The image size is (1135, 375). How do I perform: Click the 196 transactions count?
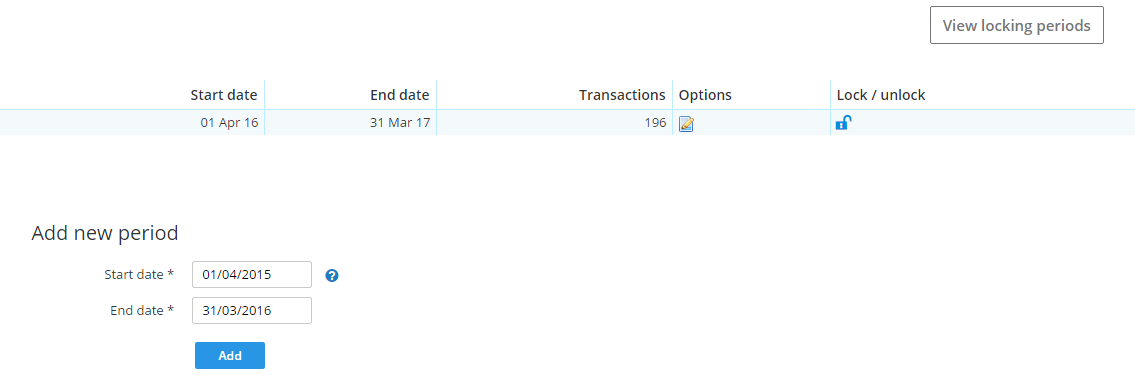[655, 122]
